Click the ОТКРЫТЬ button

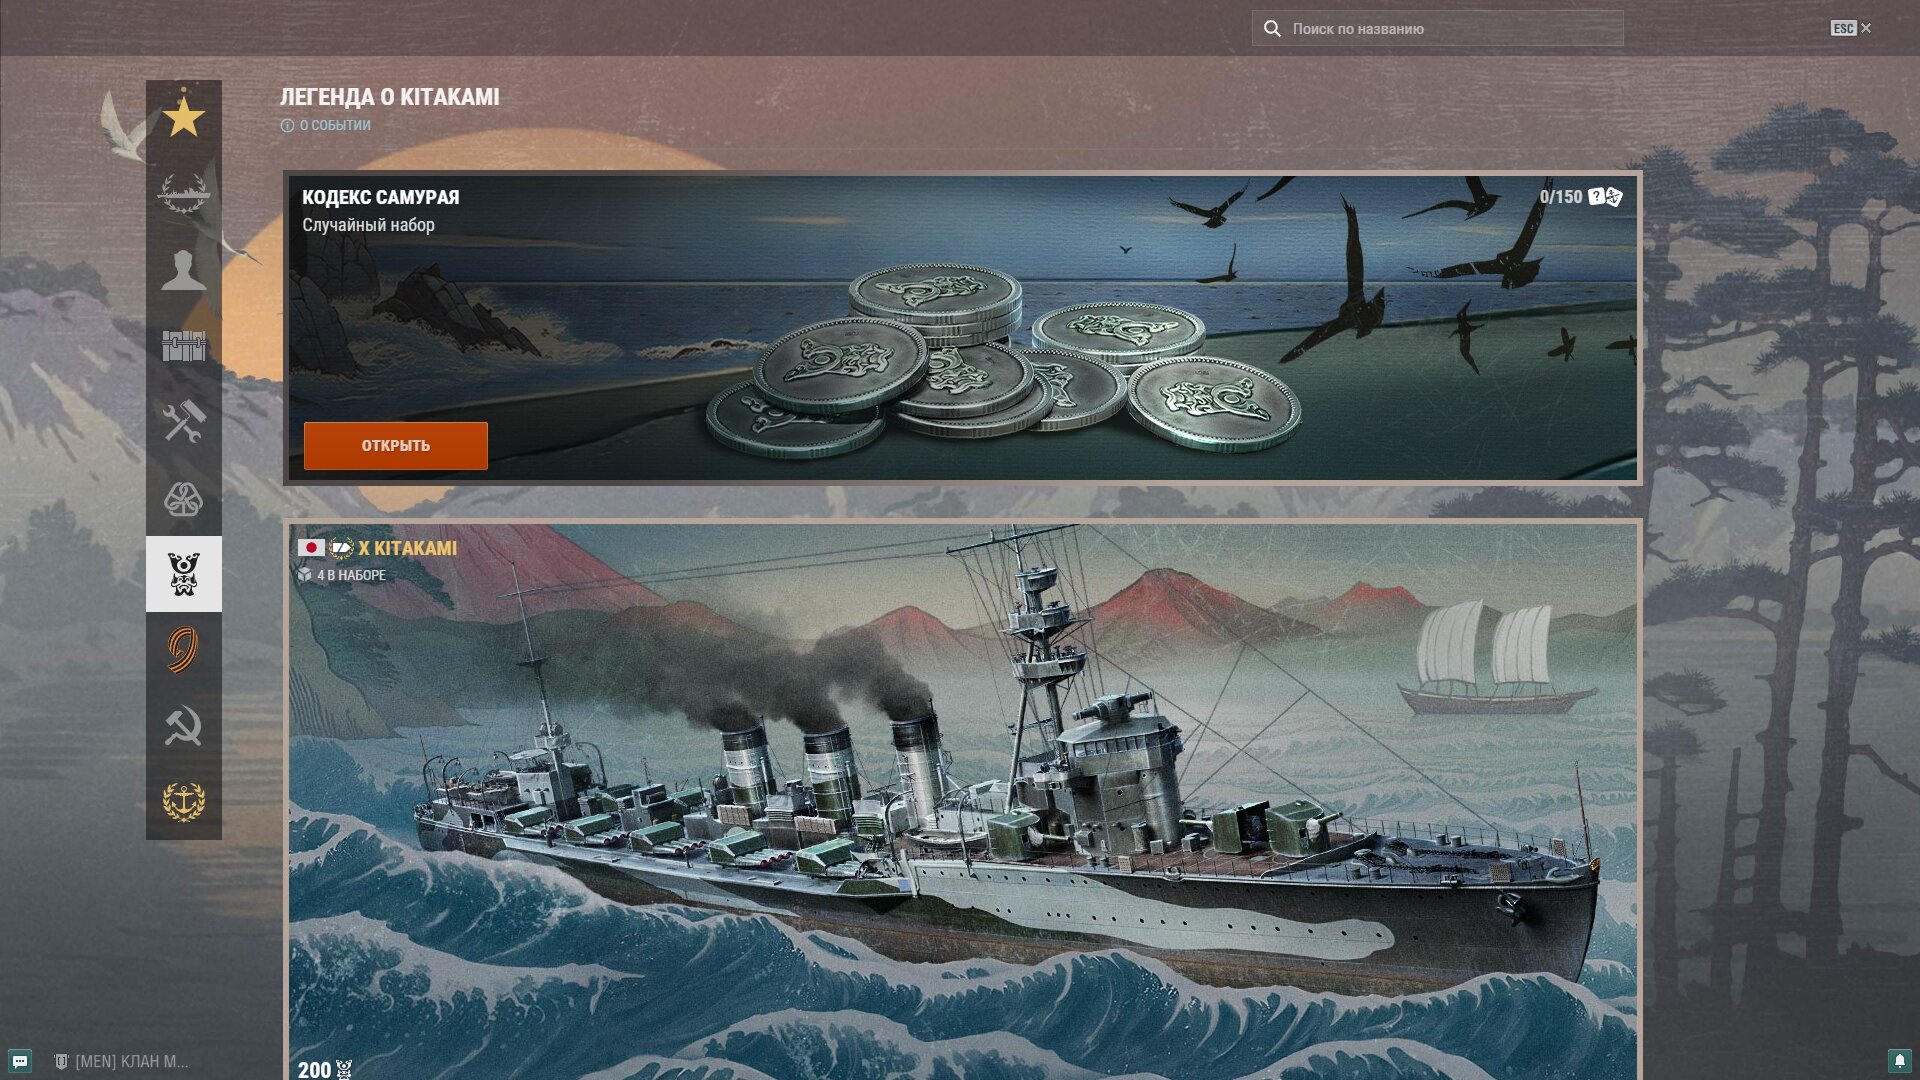coord(396,446)
